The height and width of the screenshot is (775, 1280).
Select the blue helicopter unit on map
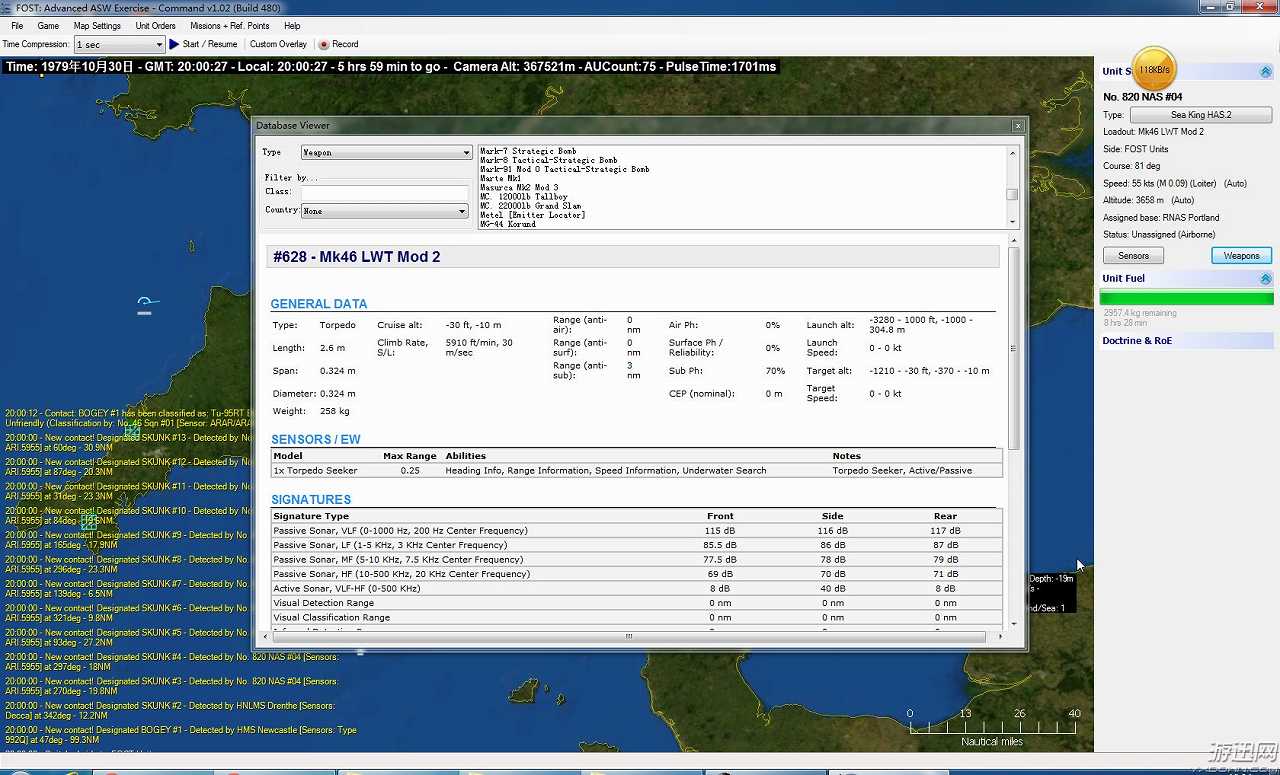coord(146,304)
